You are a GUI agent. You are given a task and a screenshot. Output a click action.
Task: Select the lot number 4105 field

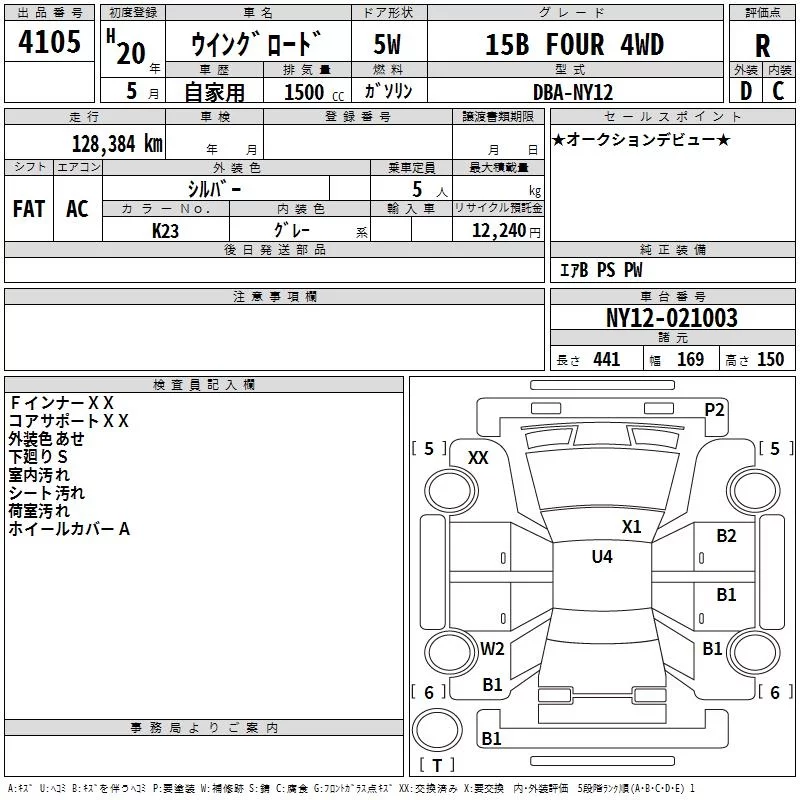(x=49, y=42)
